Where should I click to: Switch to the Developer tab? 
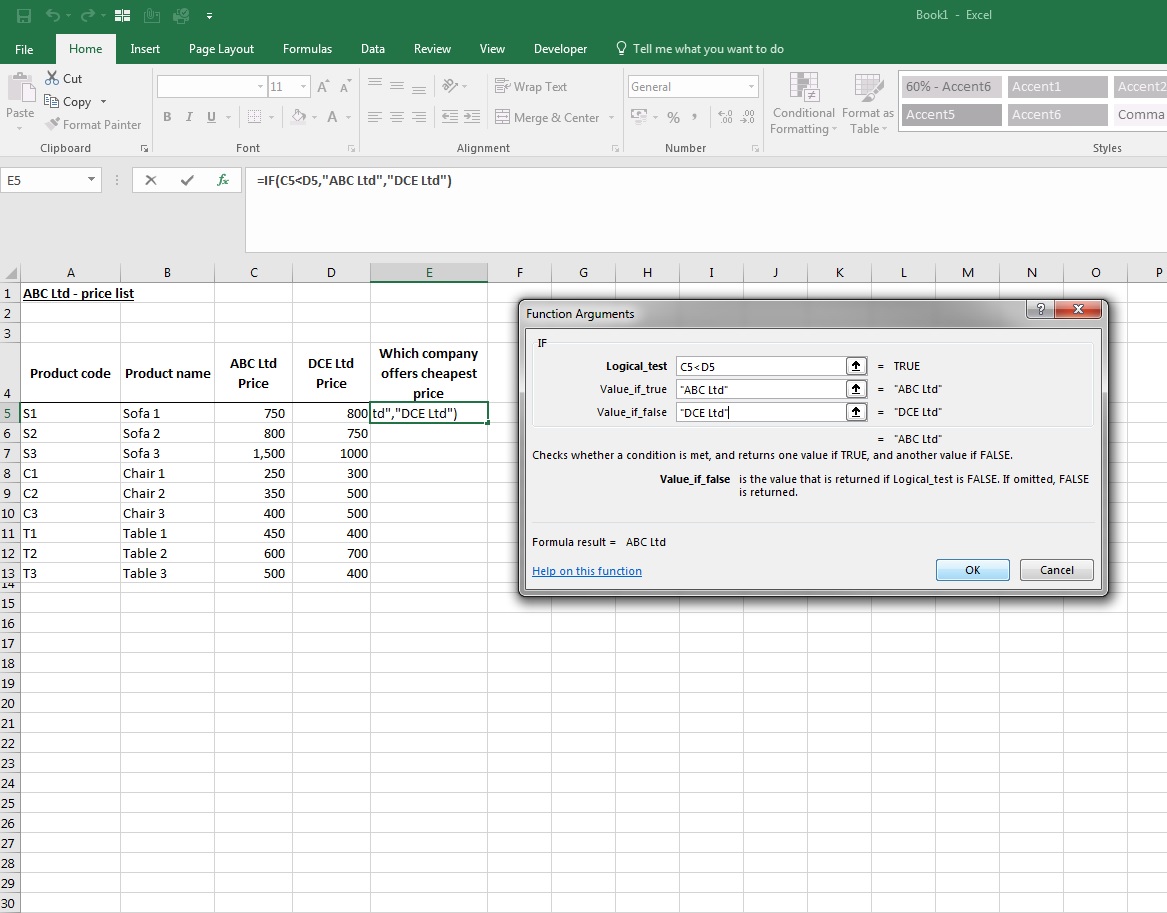pyautogui.click(x=560, y=49)
